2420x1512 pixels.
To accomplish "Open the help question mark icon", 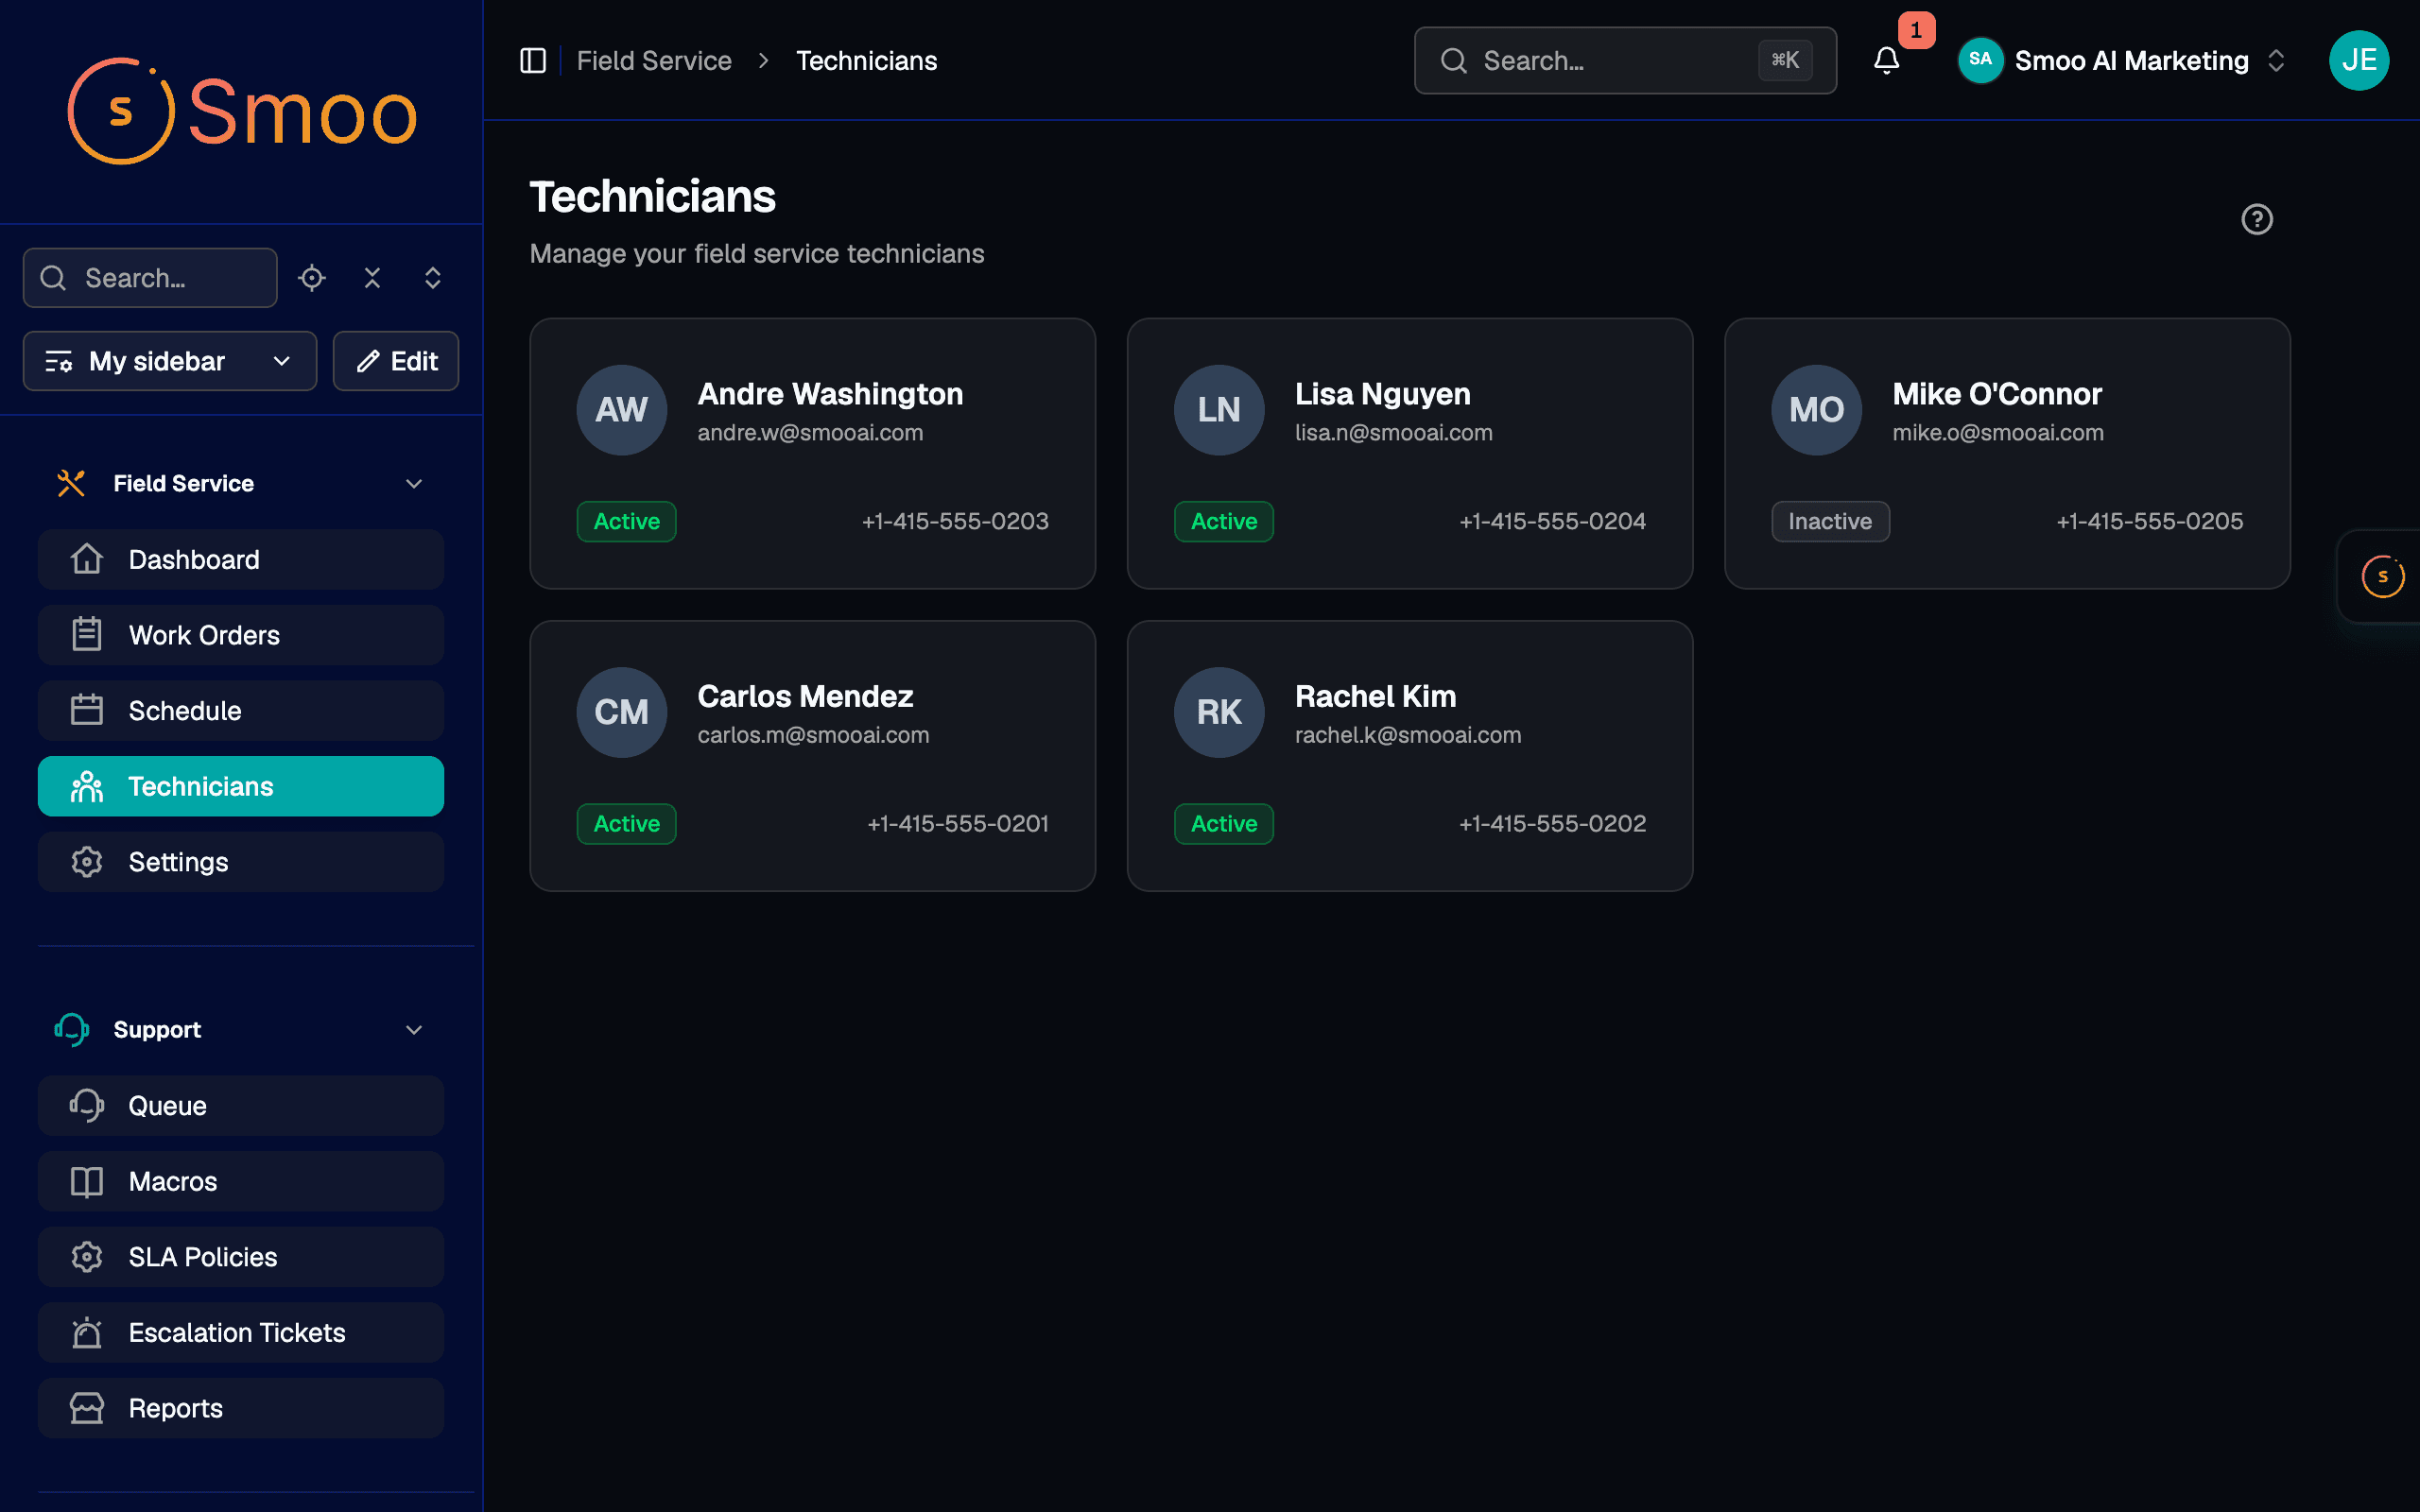I will tap(2257, 219).
